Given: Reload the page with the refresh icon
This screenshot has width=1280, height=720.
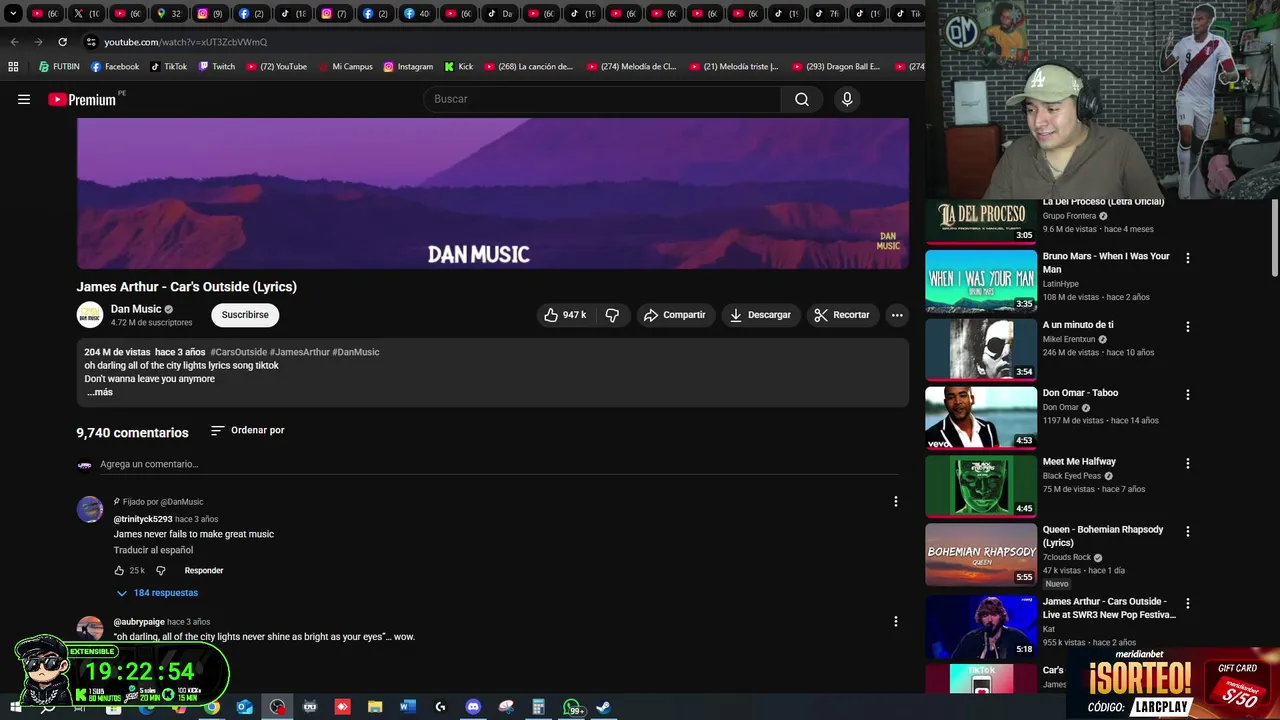Looking at the screenshot, I should coord(62,42).
